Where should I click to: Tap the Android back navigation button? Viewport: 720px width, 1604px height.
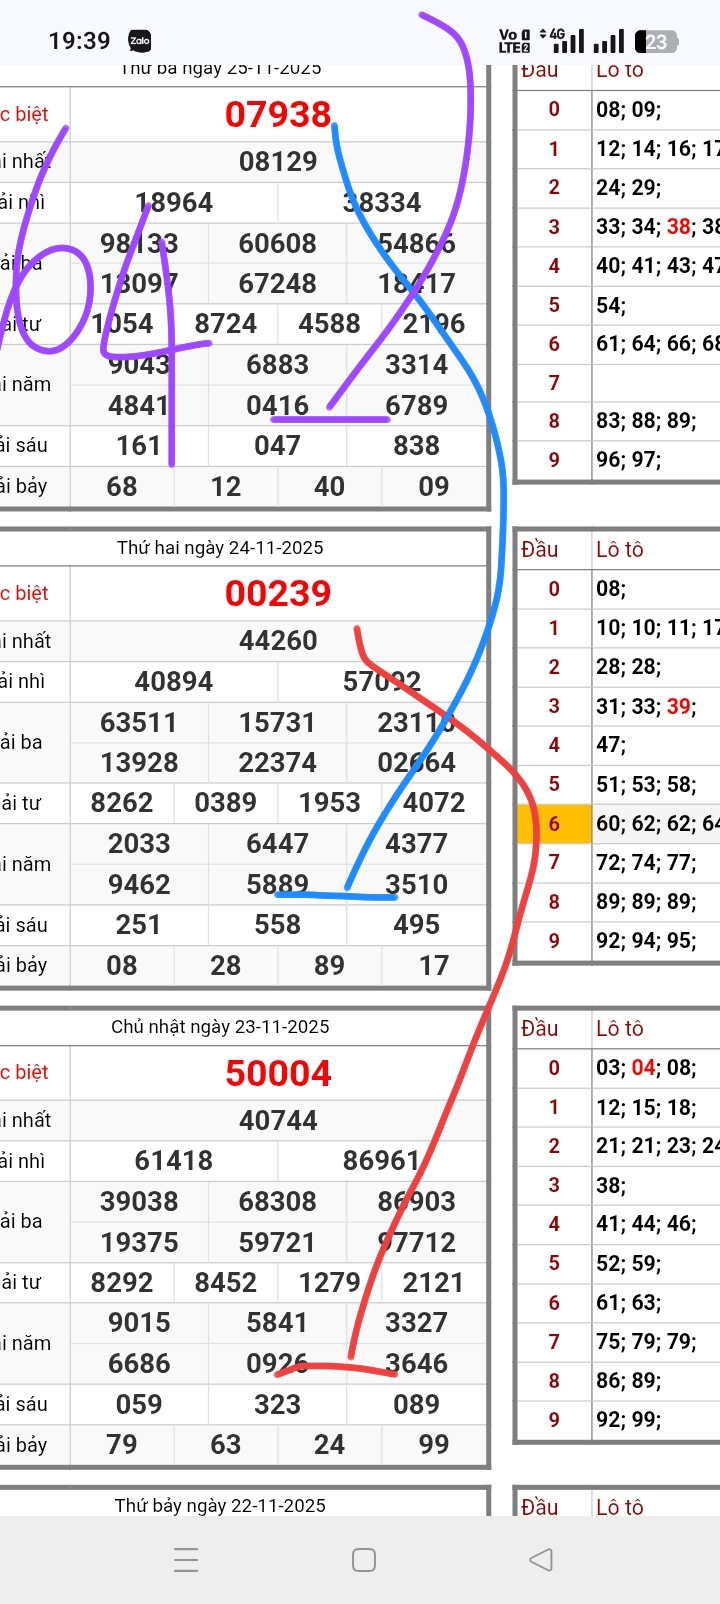(541, 1559)
